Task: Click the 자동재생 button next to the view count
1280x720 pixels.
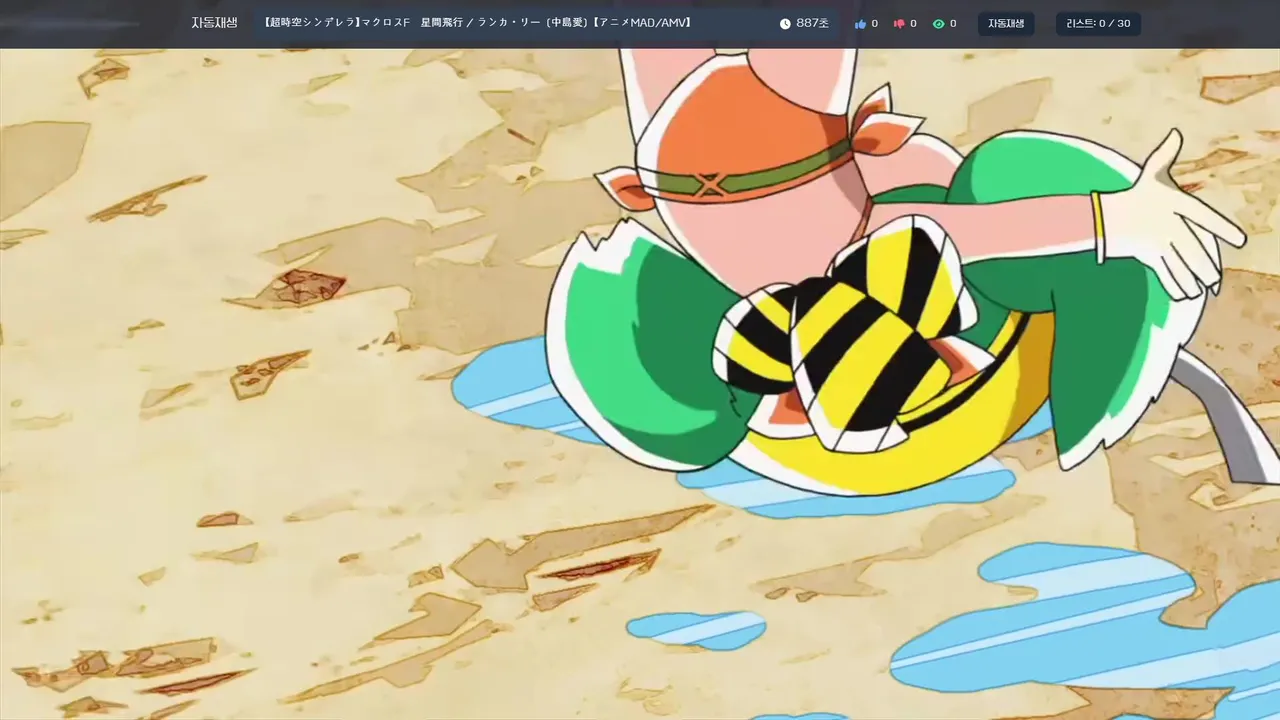Action: 1006,23
